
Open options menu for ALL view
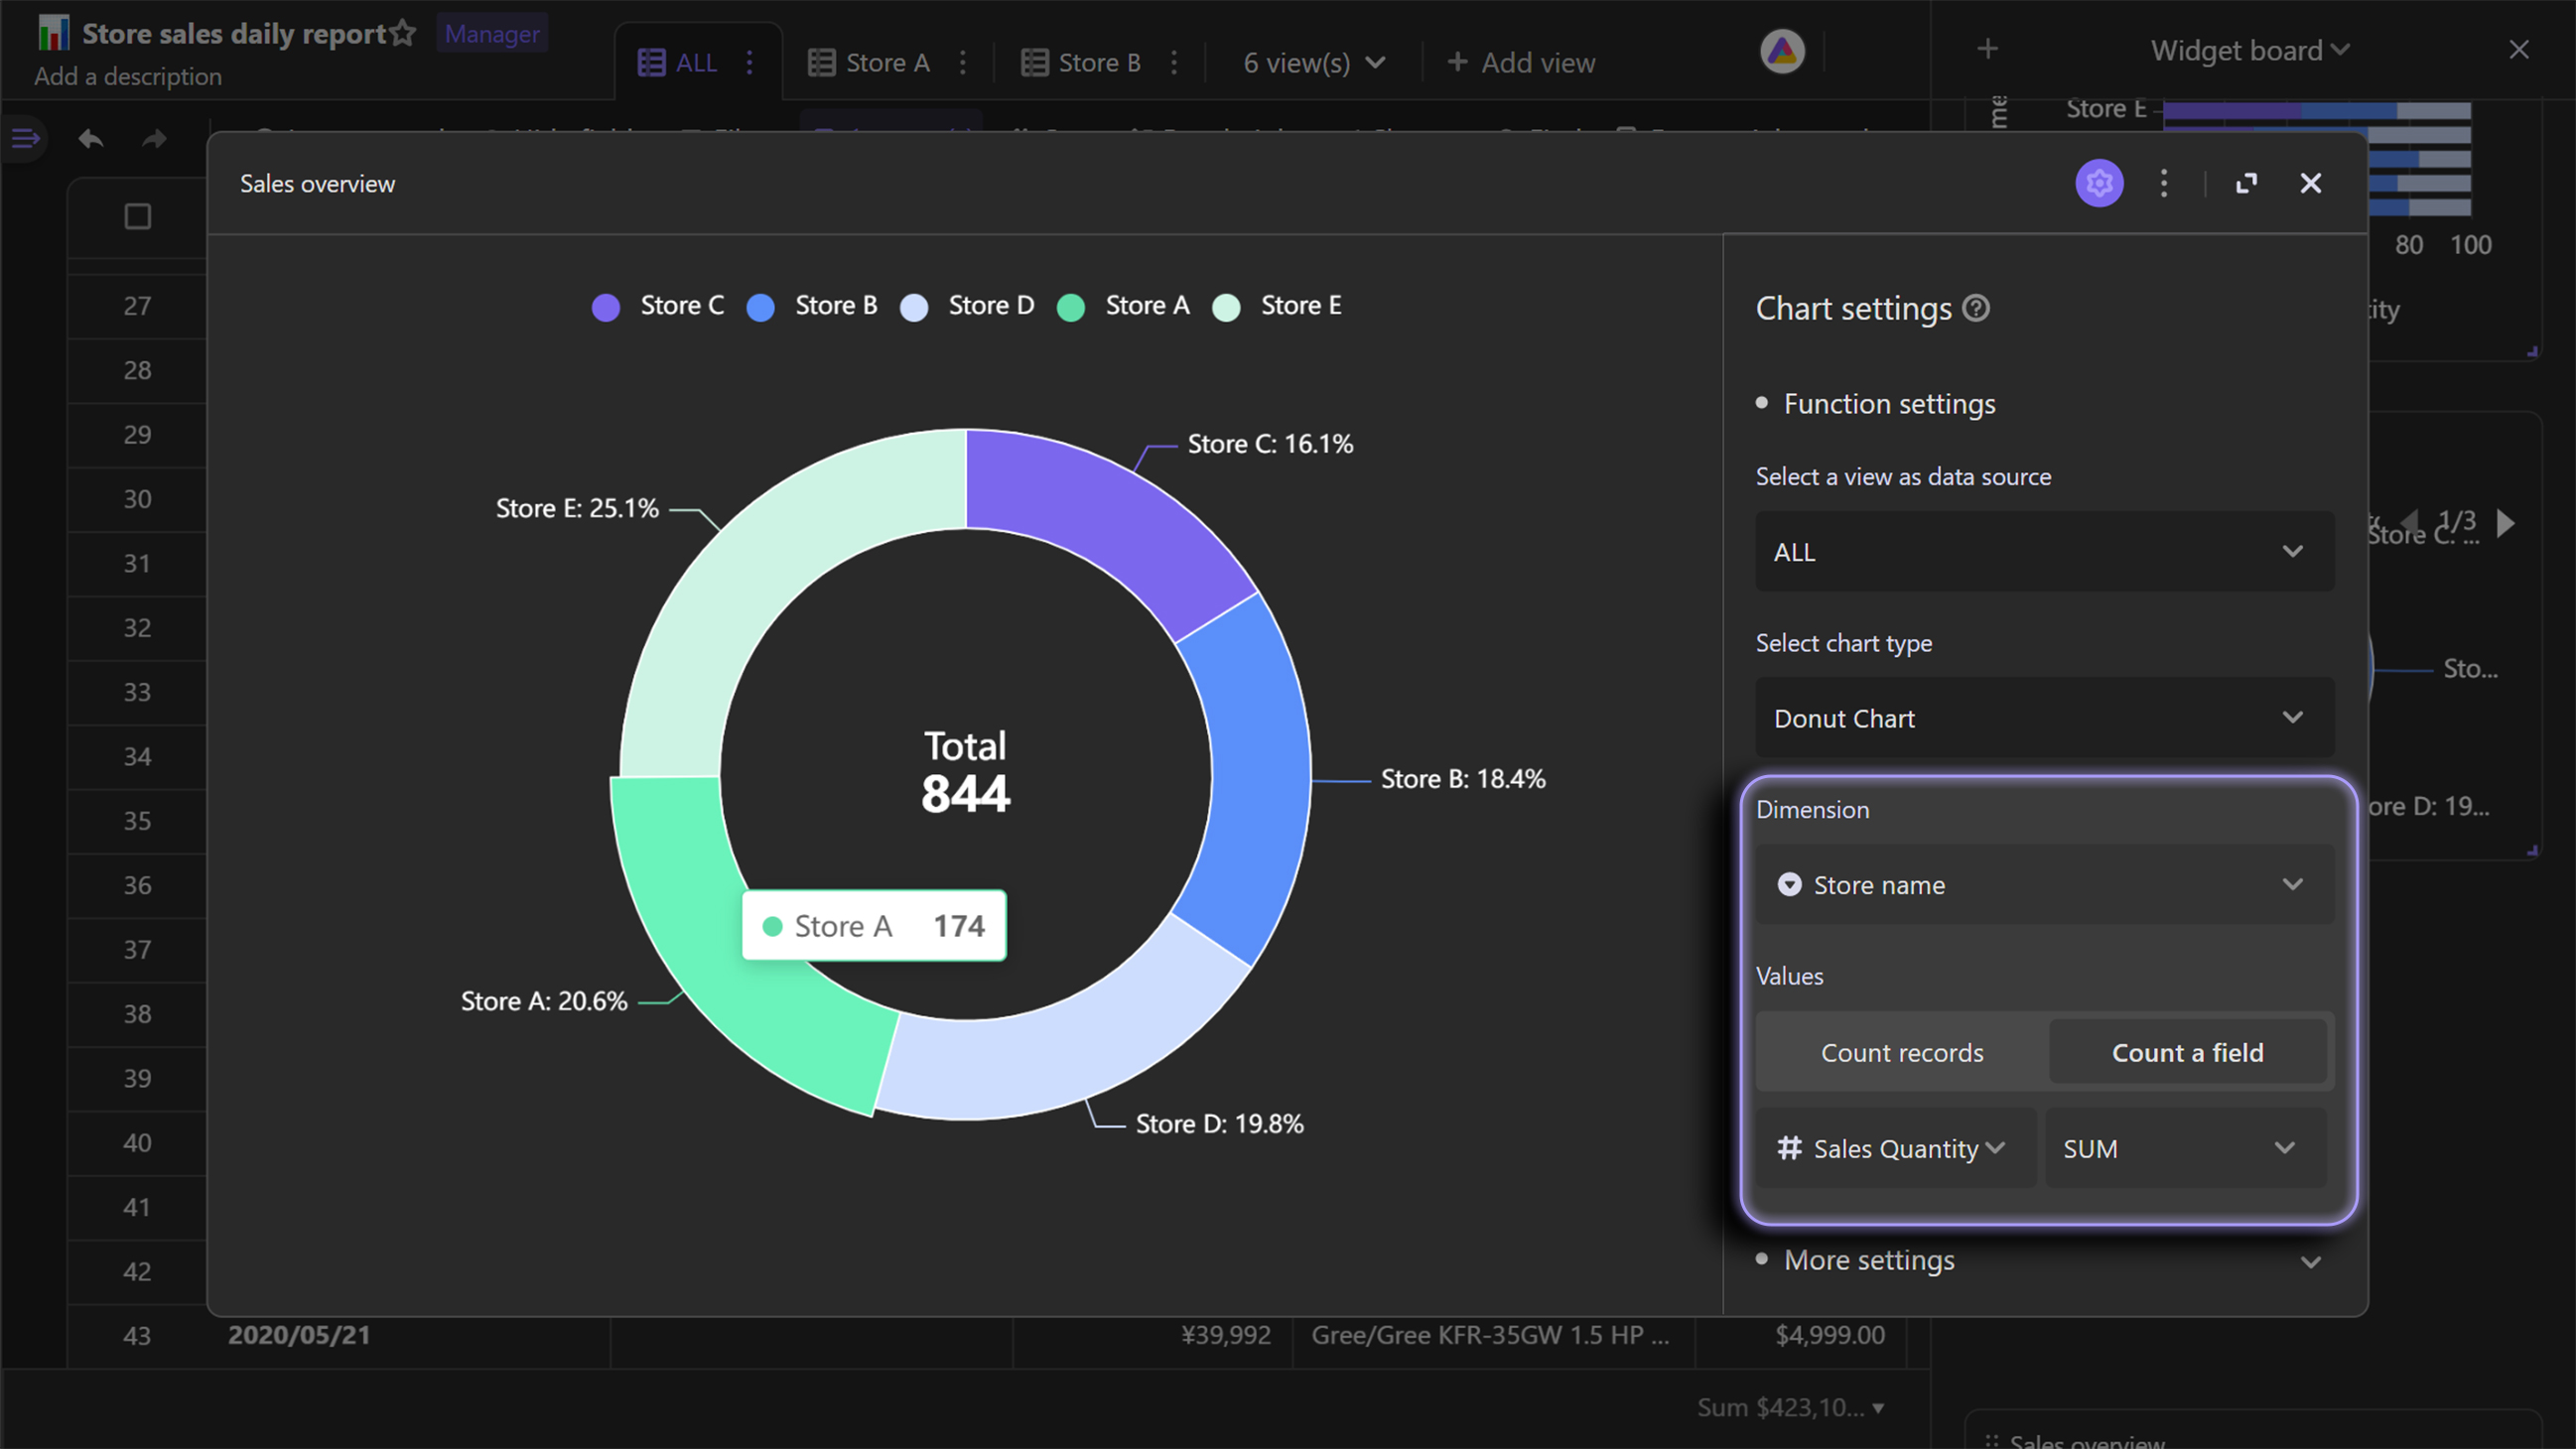tap(749, 63)
